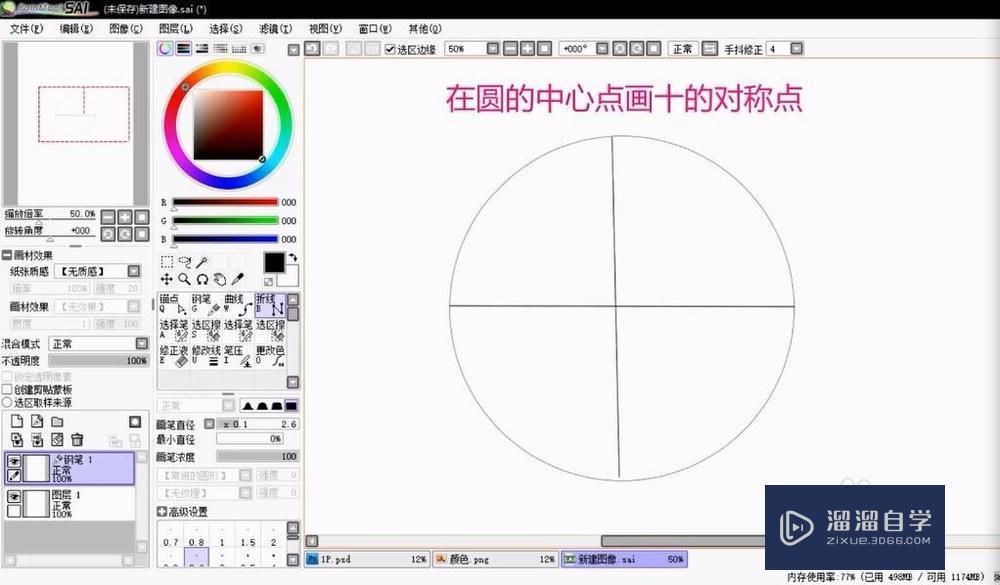Toggle visibility of 图层1 layer

(15, 496)
